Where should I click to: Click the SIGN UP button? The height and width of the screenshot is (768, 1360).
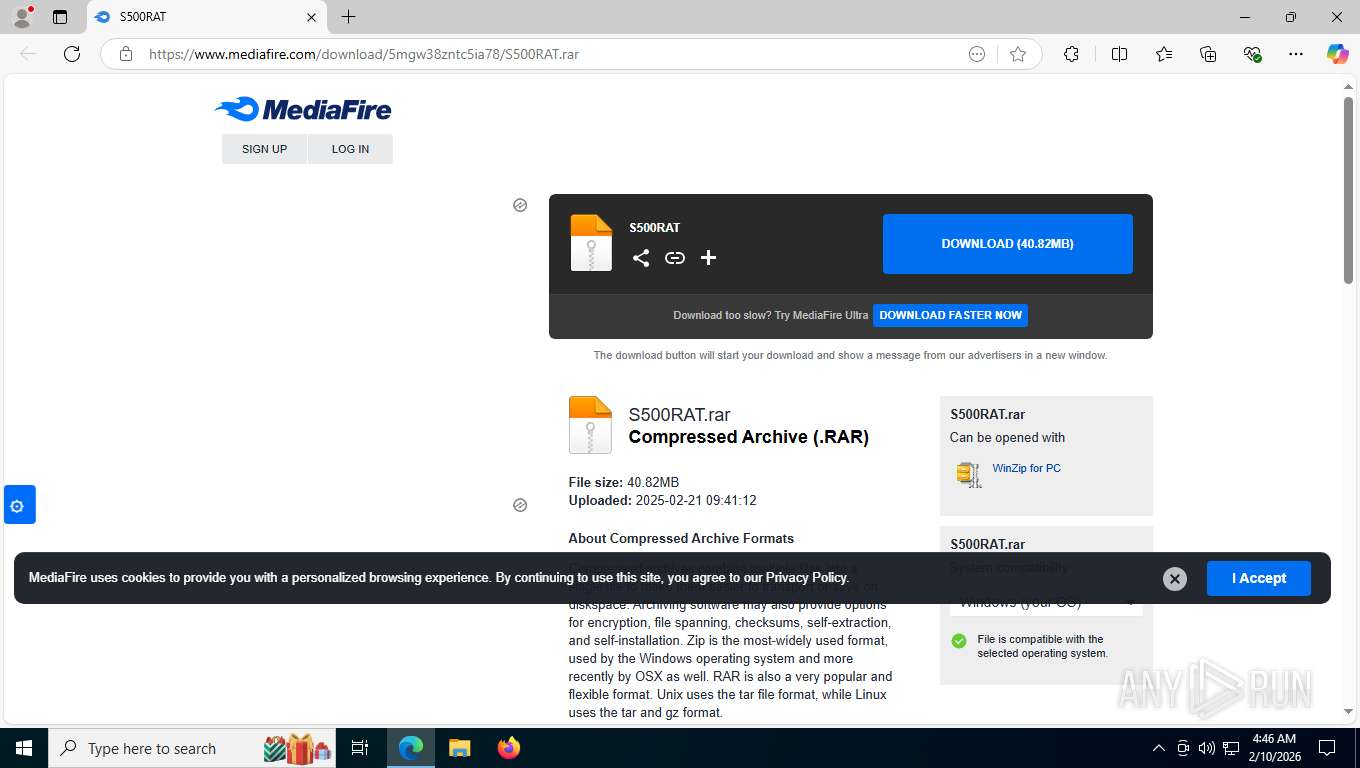pos(264,149)
